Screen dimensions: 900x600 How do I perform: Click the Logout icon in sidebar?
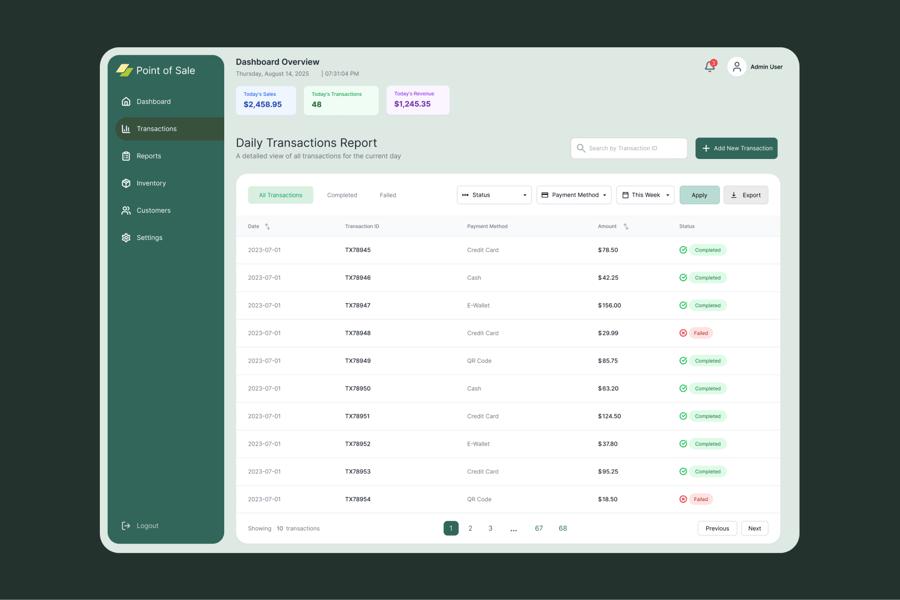click(x=126, y=526)
